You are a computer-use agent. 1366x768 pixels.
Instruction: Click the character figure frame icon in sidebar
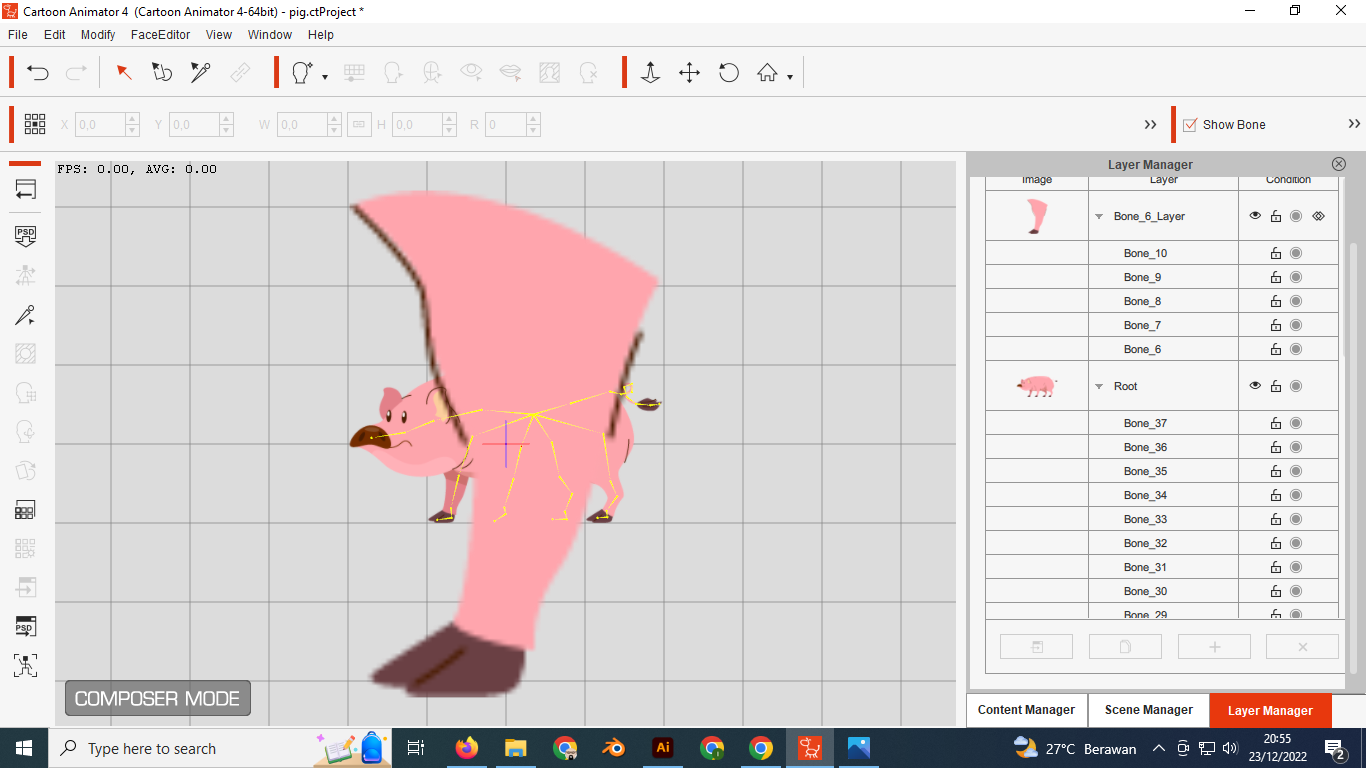[x=26, y=665]
